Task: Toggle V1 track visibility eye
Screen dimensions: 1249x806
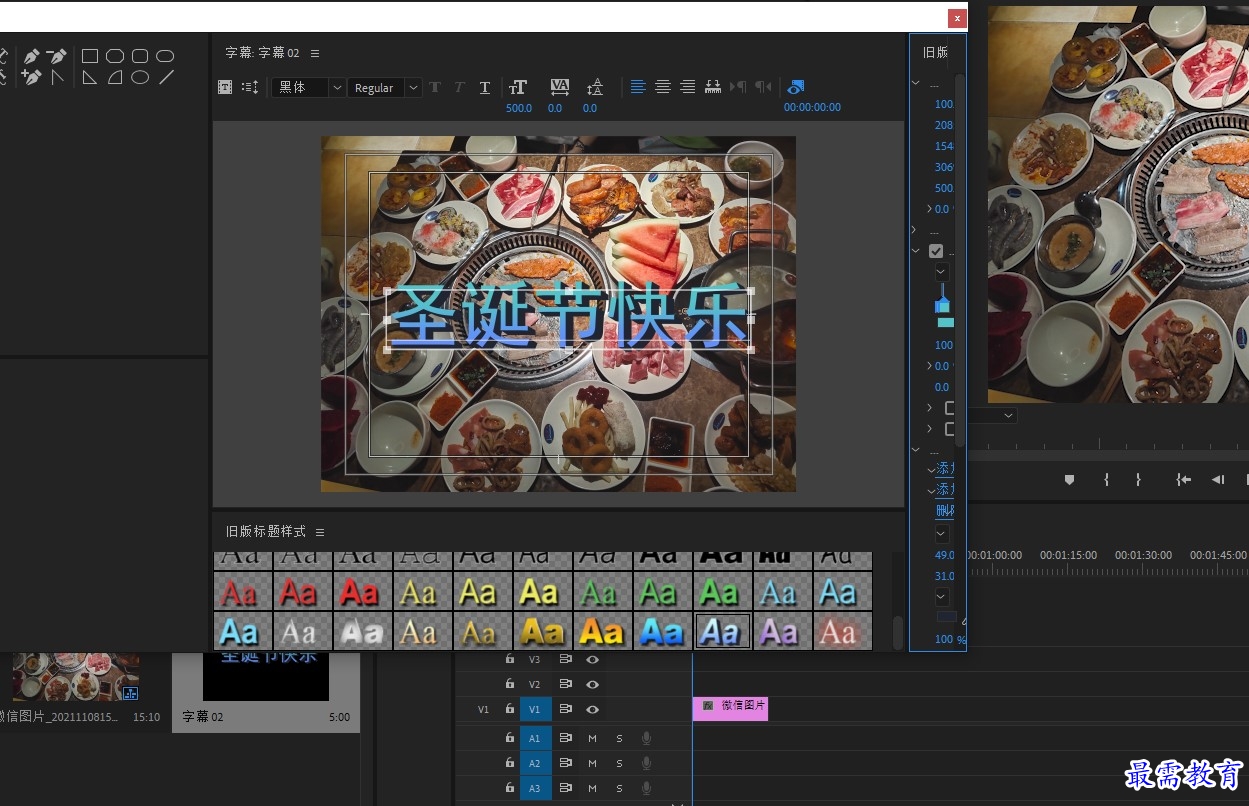Action: pos(592,709)
